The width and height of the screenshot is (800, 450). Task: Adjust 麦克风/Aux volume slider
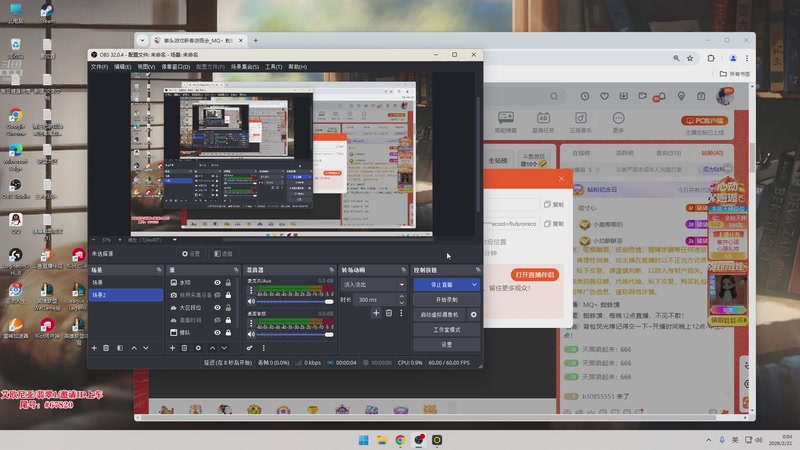(295, 302)
